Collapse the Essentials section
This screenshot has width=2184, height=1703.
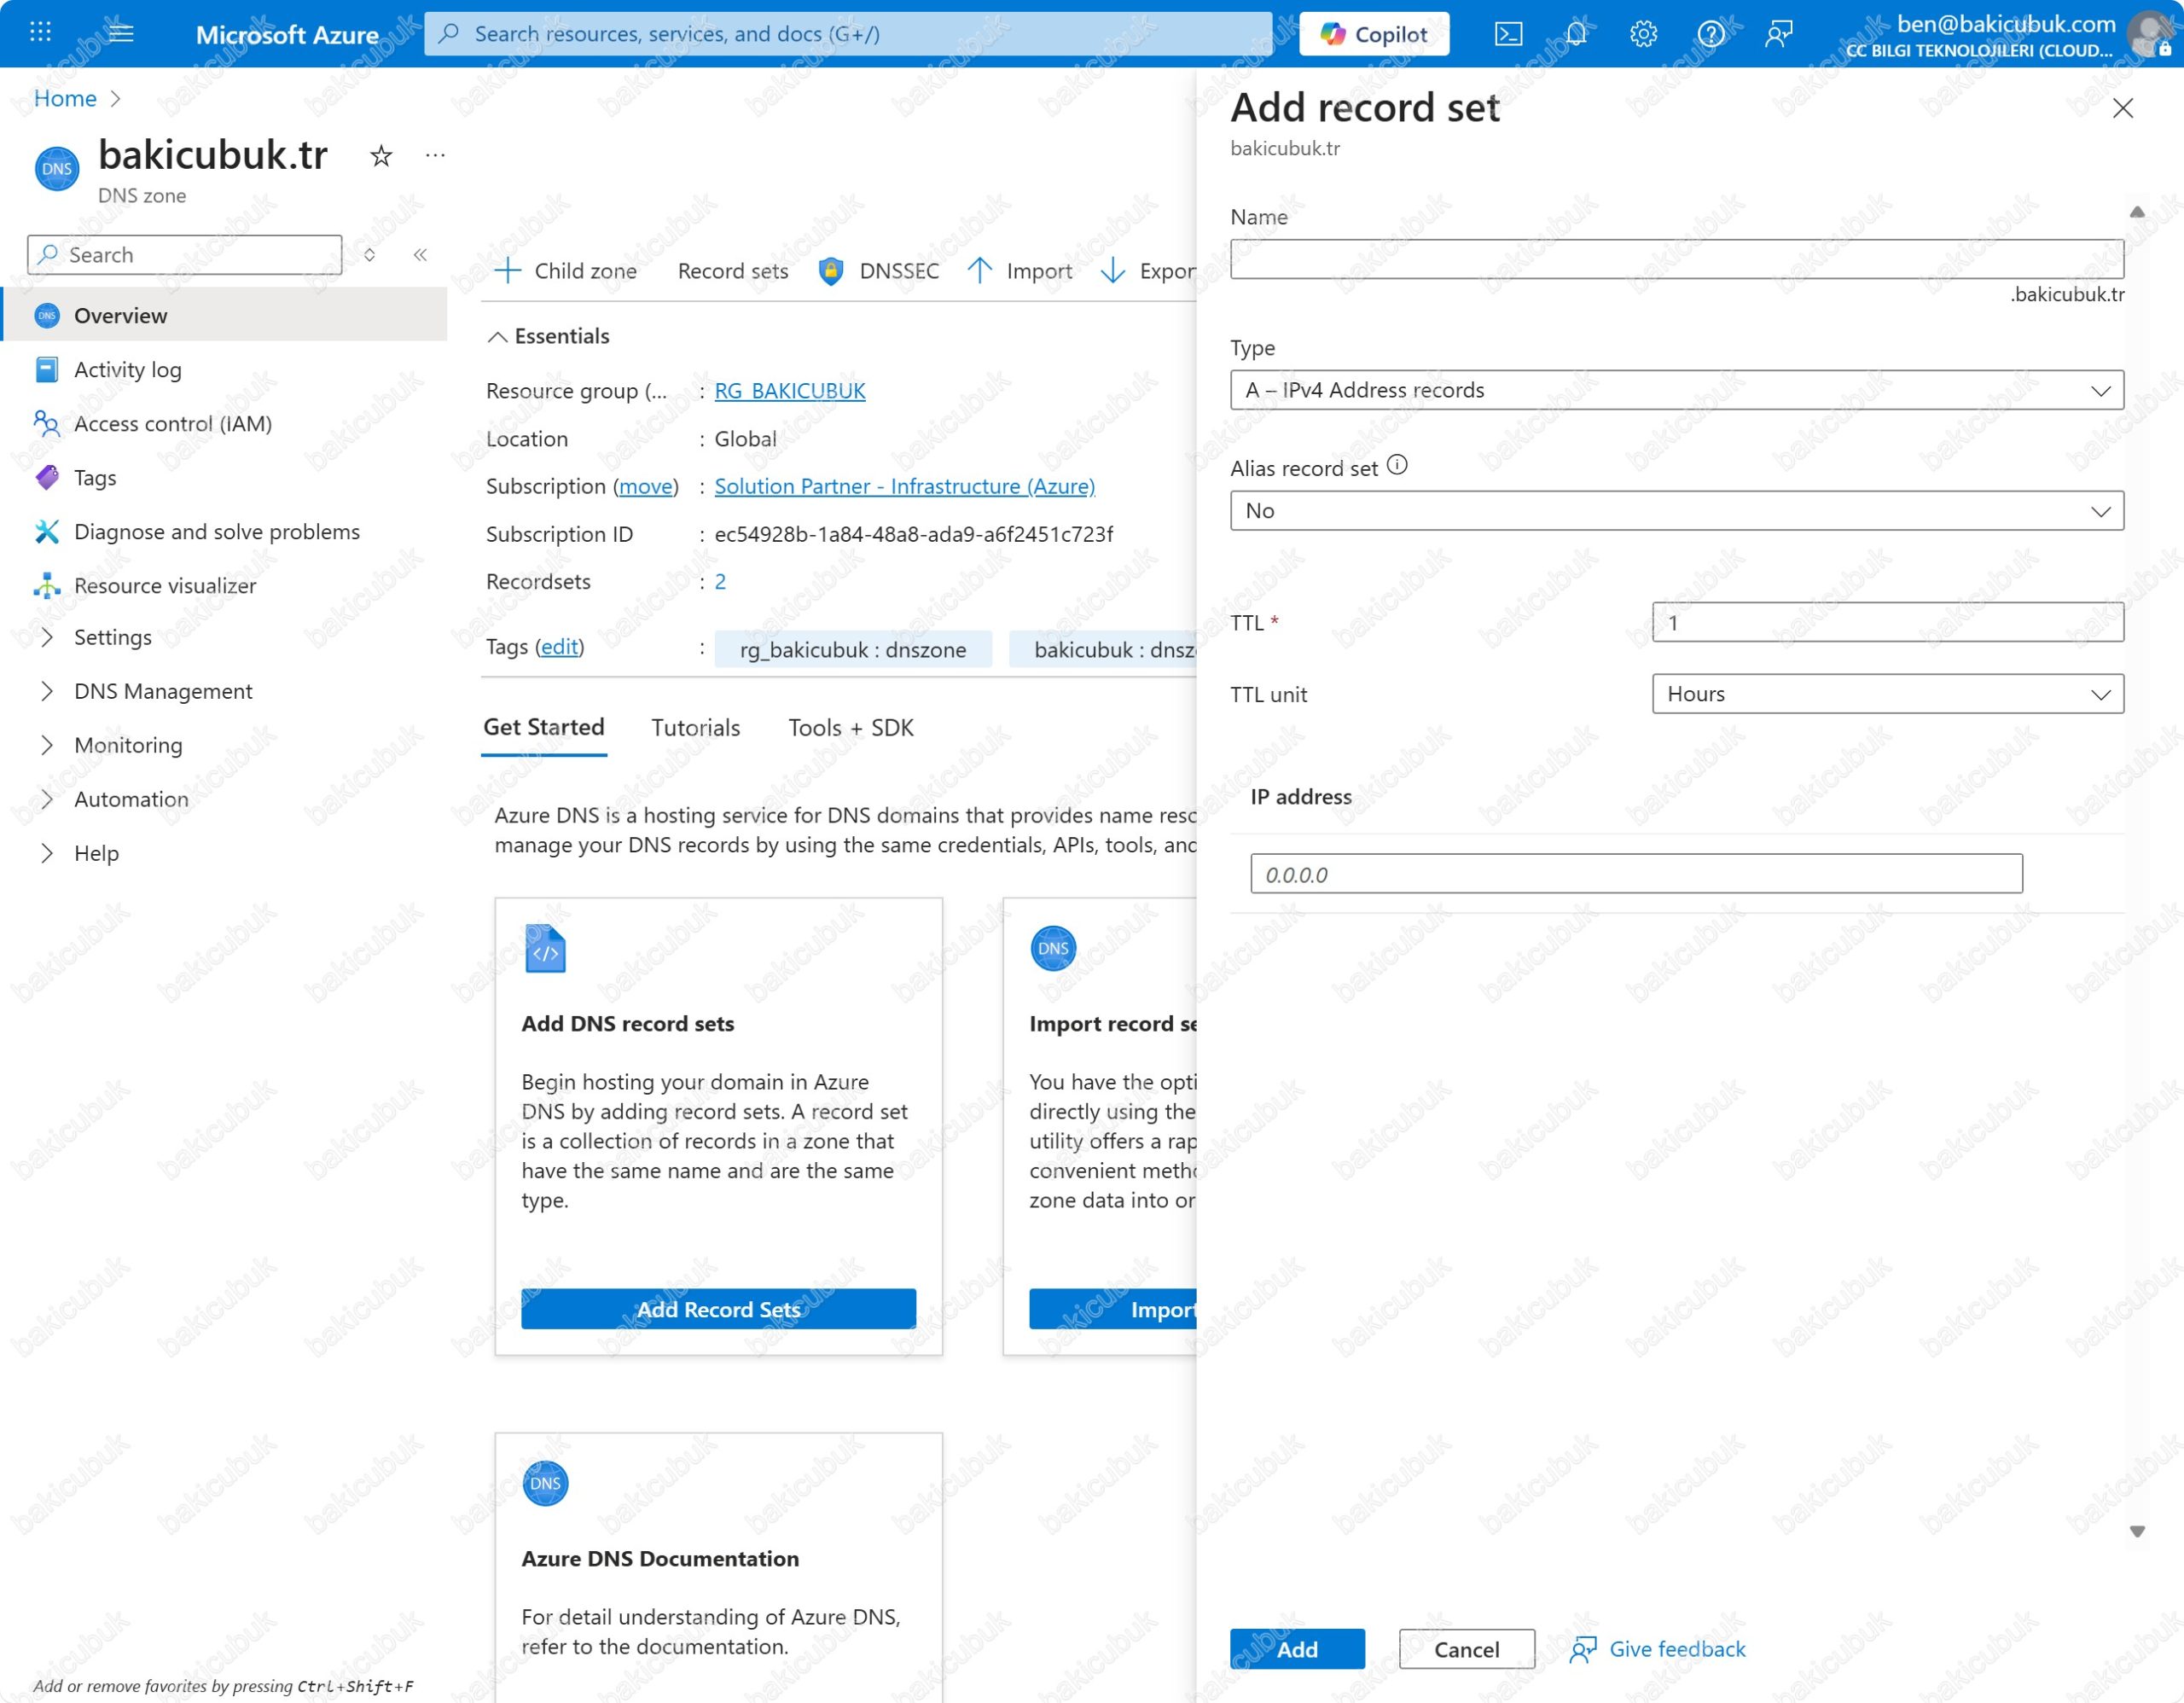[497, 337]
